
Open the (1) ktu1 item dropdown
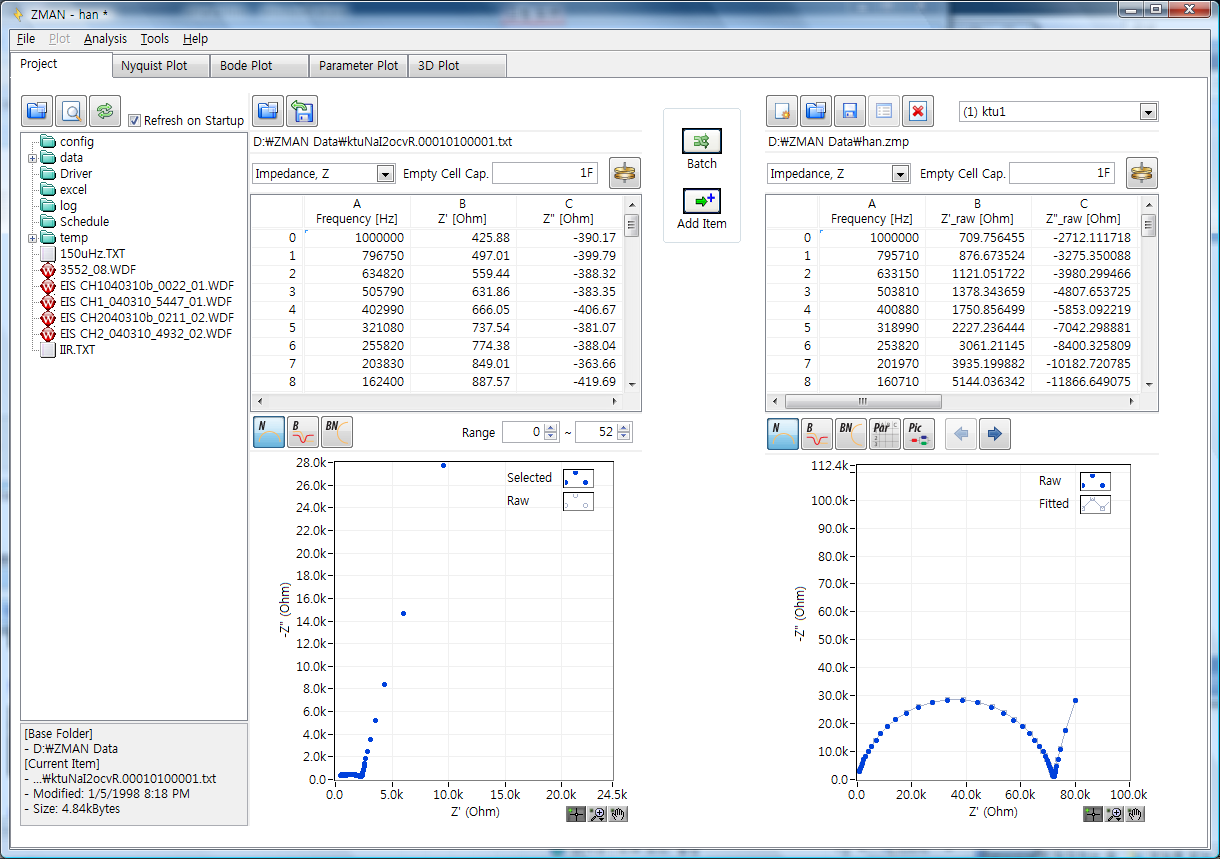click(x=1147, y=112)
